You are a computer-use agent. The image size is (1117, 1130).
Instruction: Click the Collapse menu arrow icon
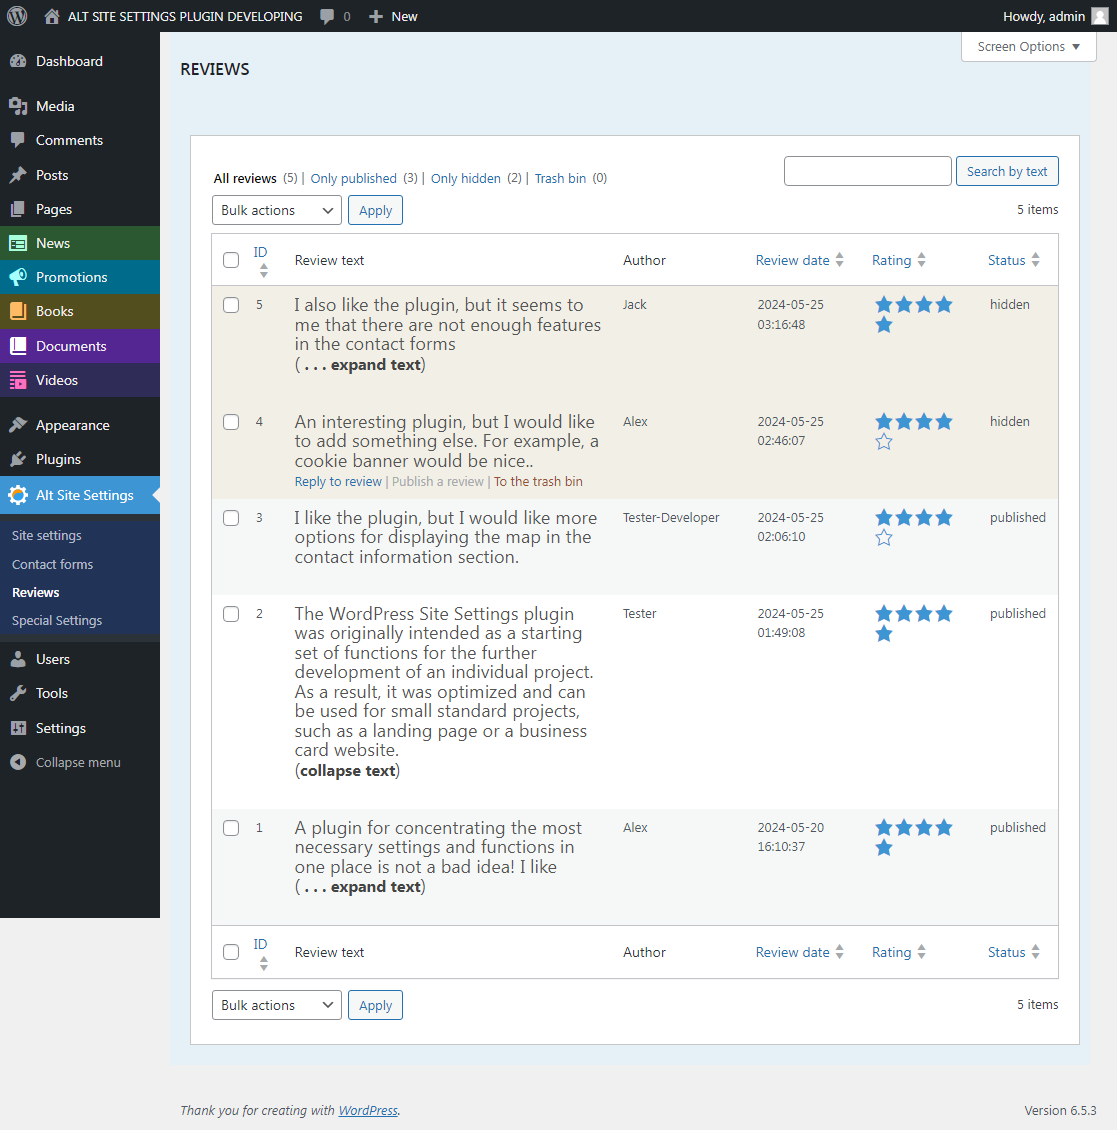click(18, 762)
